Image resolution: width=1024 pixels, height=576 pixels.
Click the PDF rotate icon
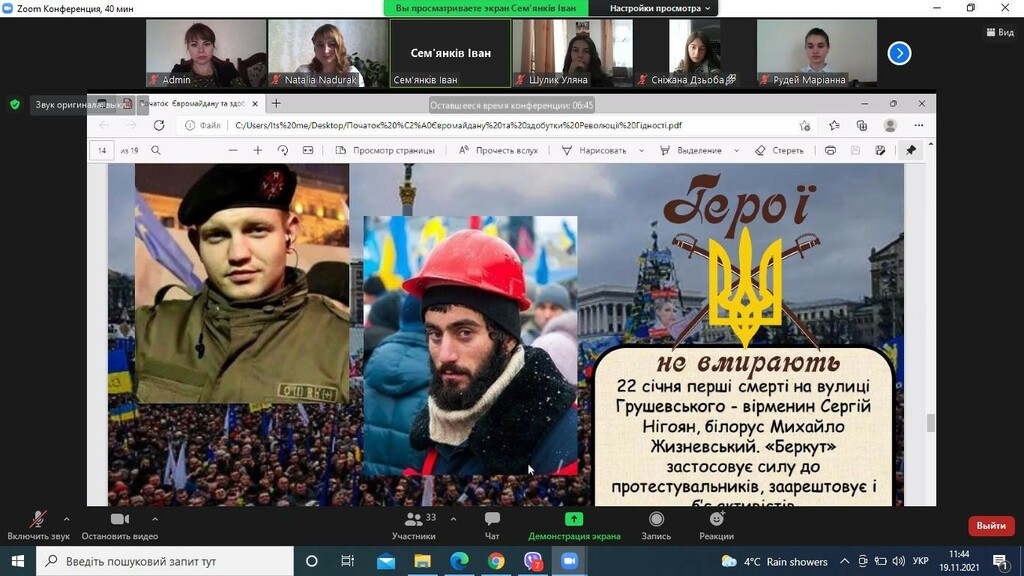283,150
